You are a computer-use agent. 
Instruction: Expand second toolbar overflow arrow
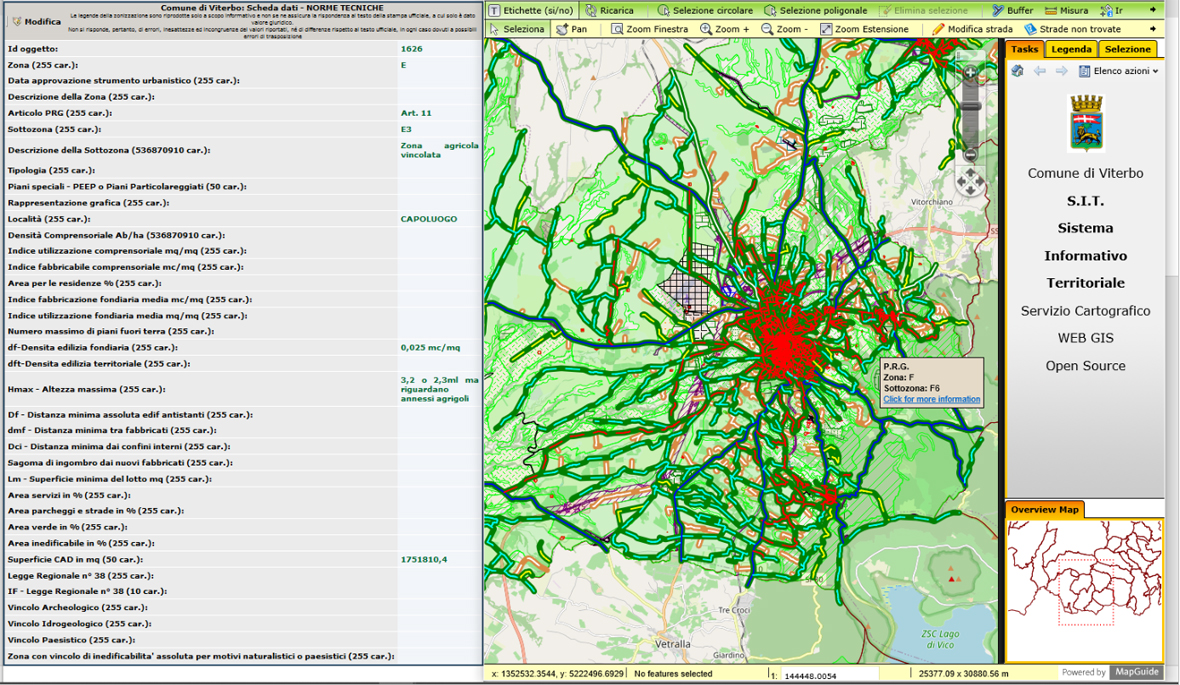pos(1153,29)
